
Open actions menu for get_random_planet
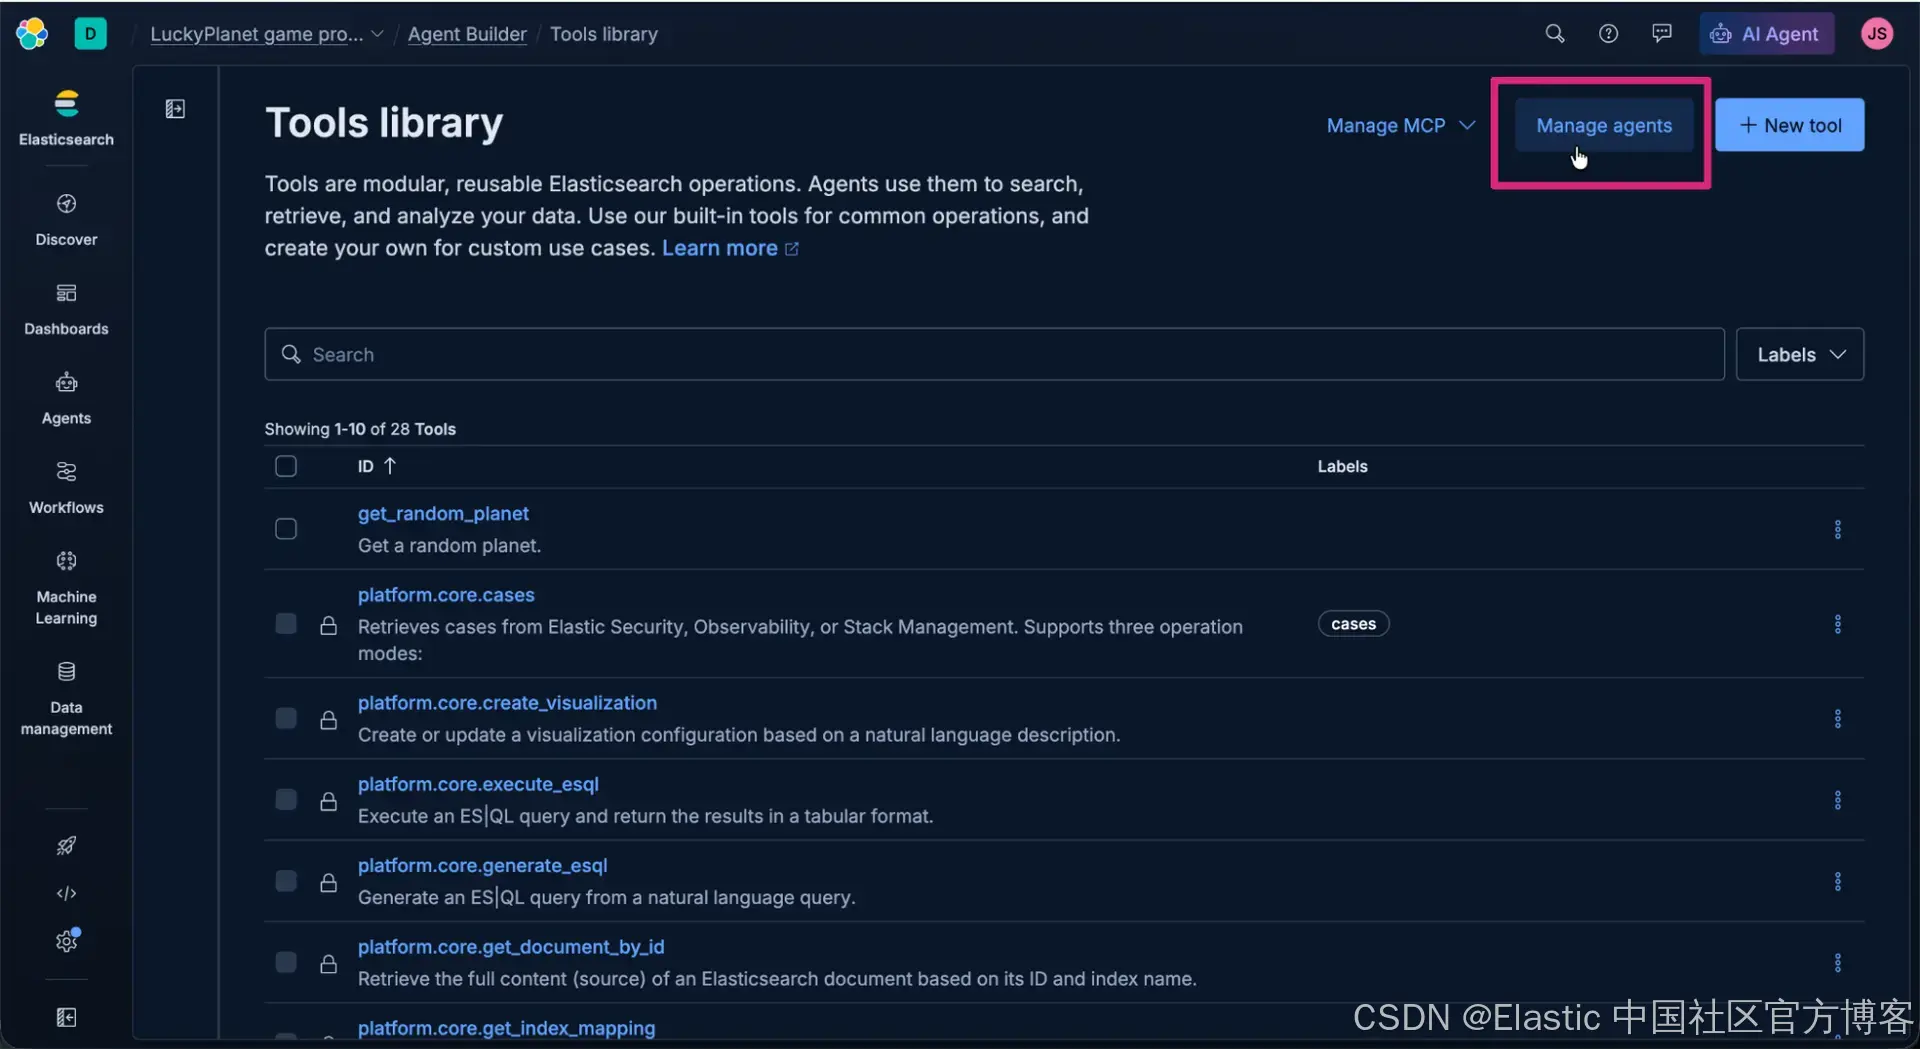click(1837, 530)
